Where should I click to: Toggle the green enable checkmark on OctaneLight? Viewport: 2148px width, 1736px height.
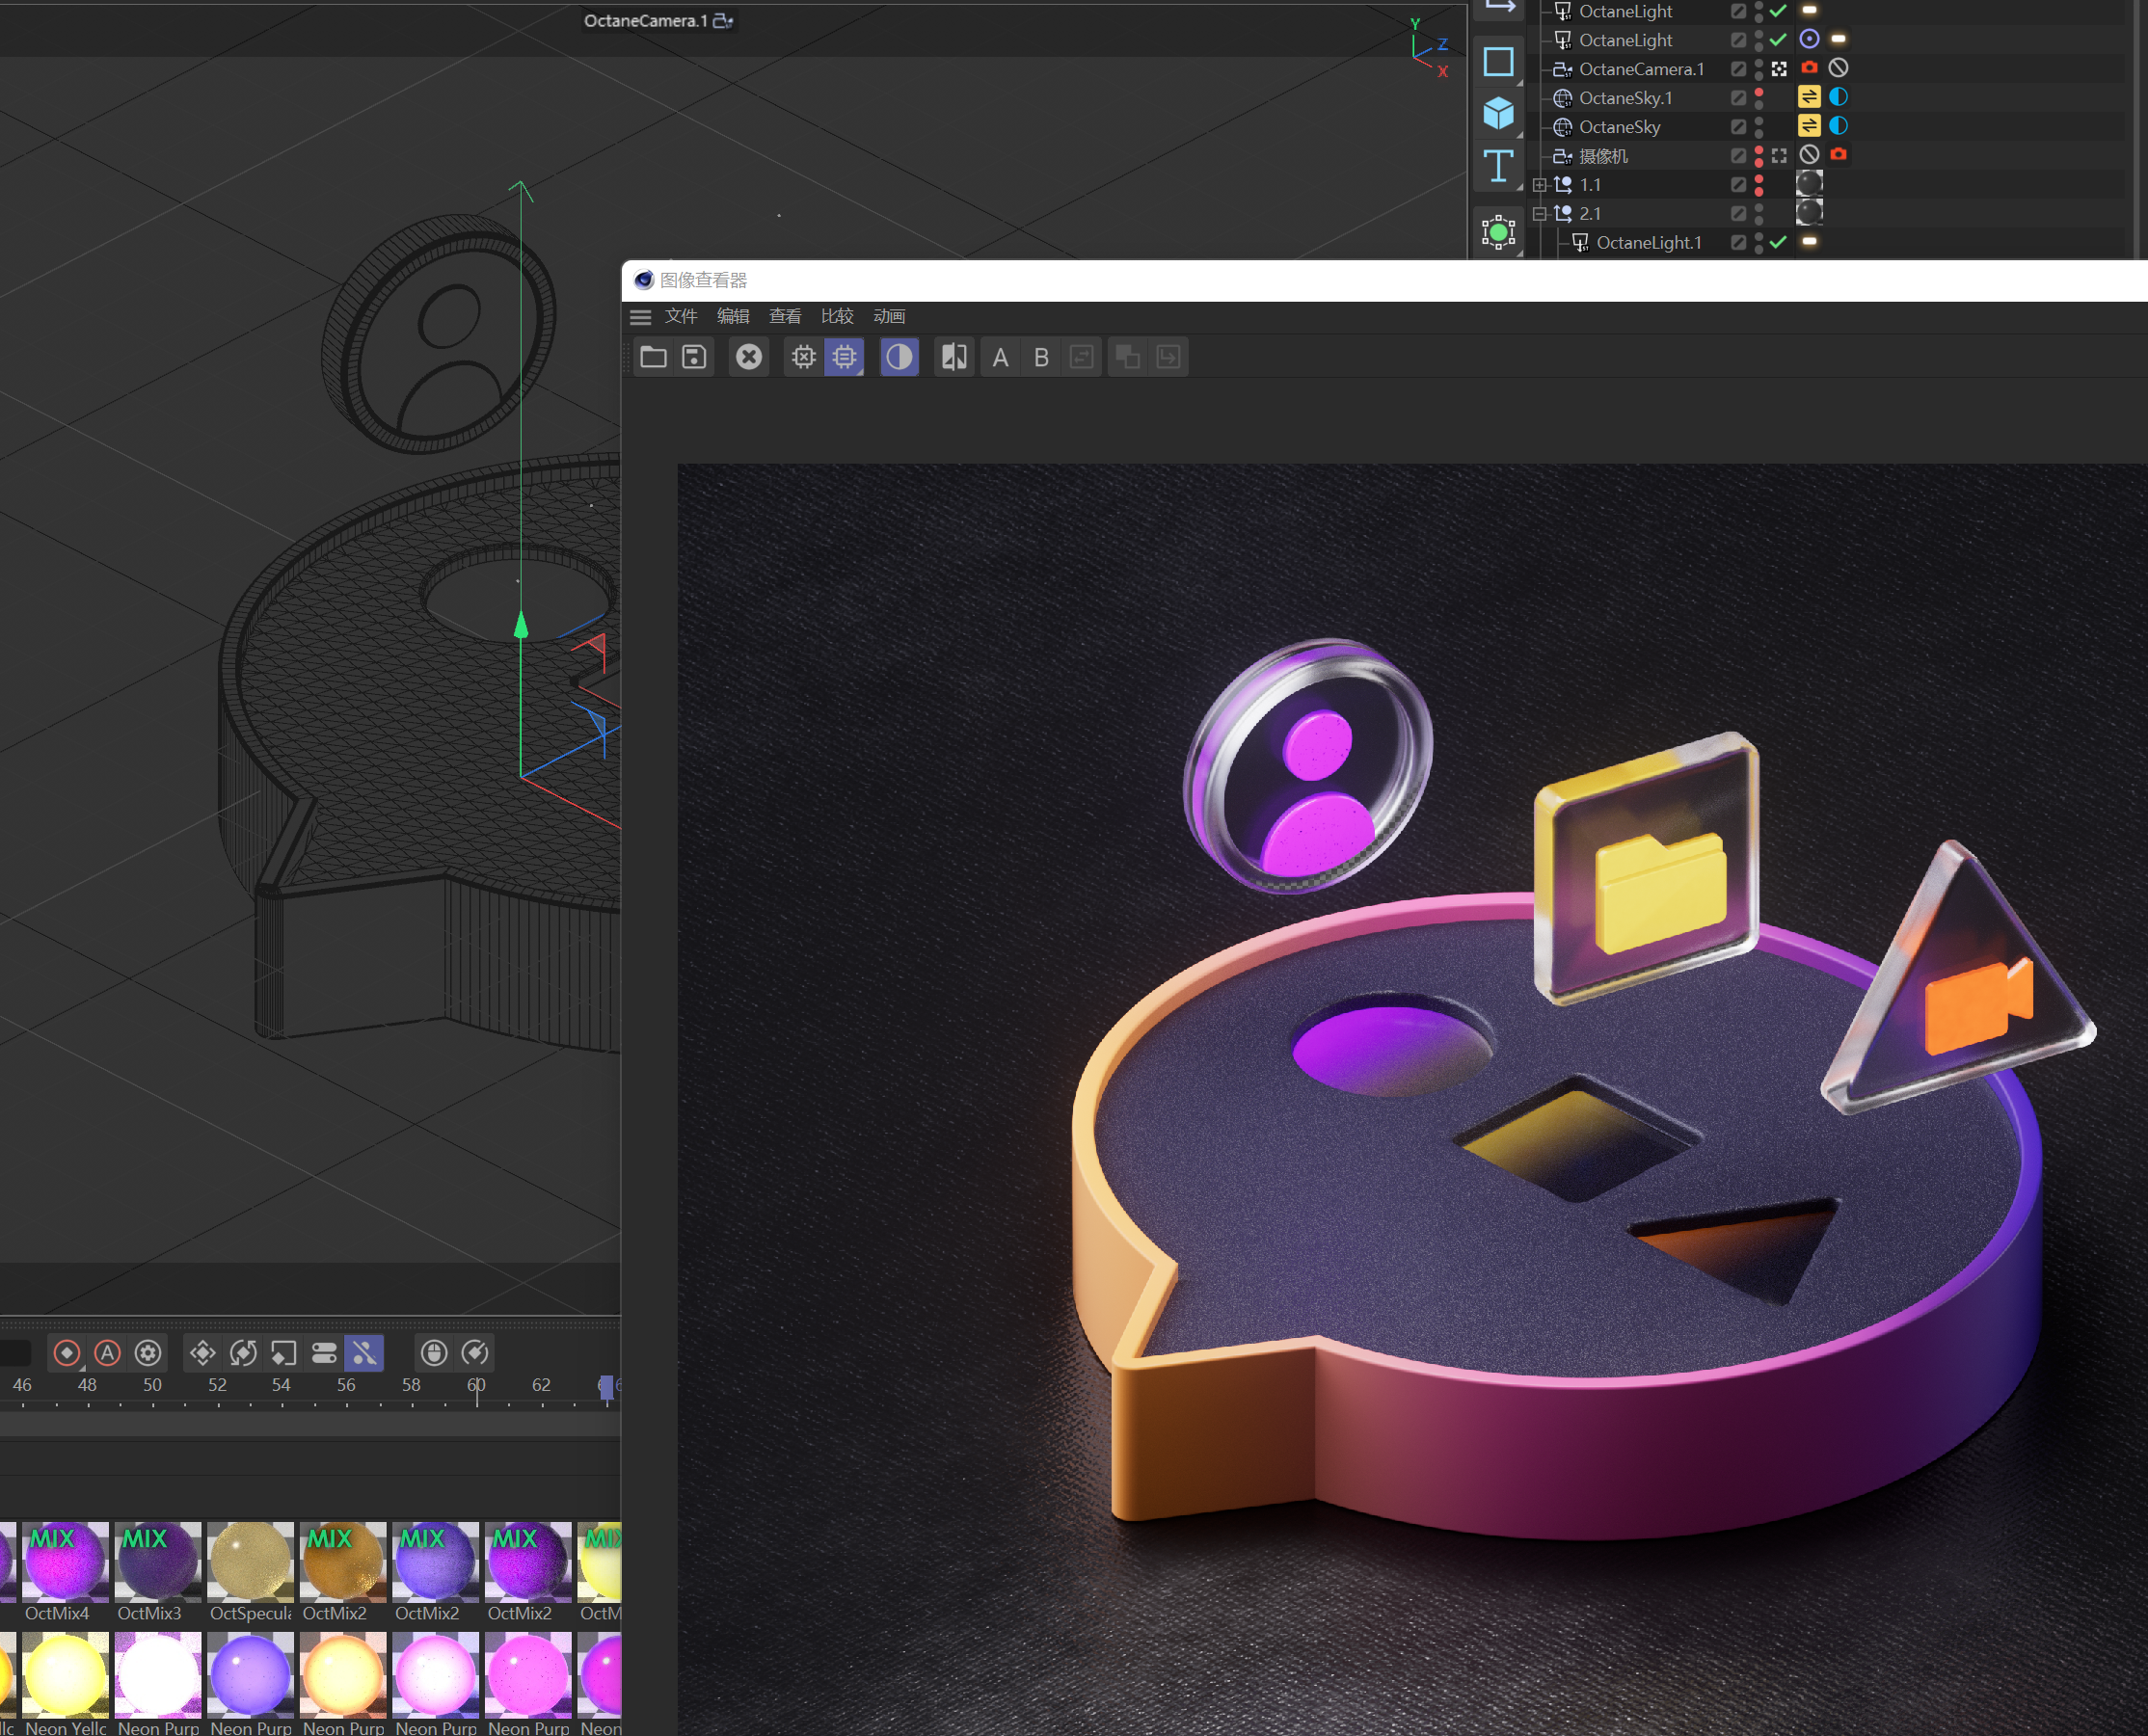(1778, 11)
